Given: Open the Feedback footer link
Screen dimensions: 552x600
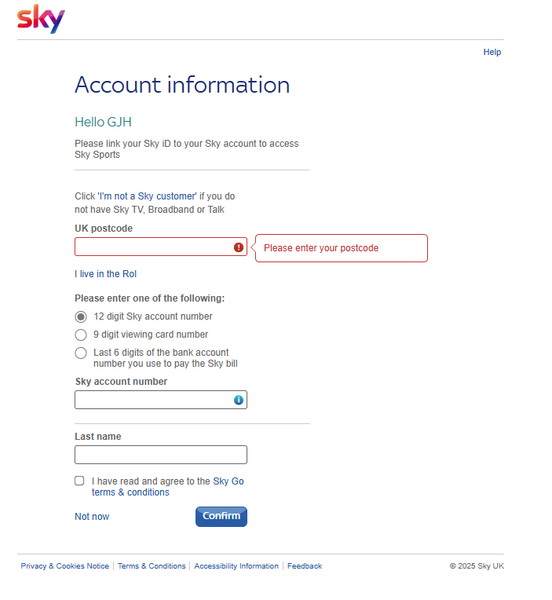Looking at the screenshot, I should [x=304, y=566].
